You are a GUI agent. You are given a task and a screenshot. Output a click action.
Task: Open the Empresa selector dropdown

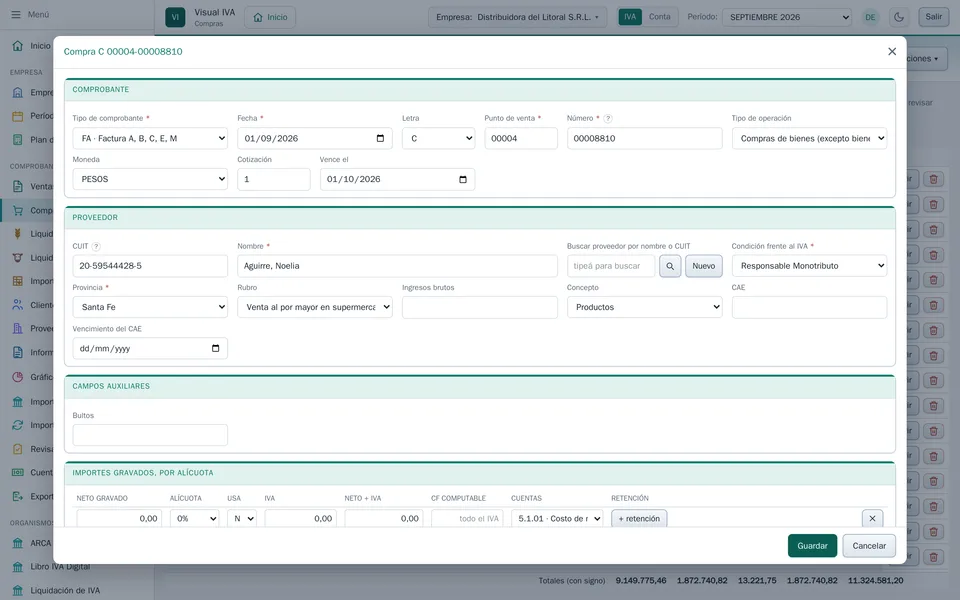point(517,17)
